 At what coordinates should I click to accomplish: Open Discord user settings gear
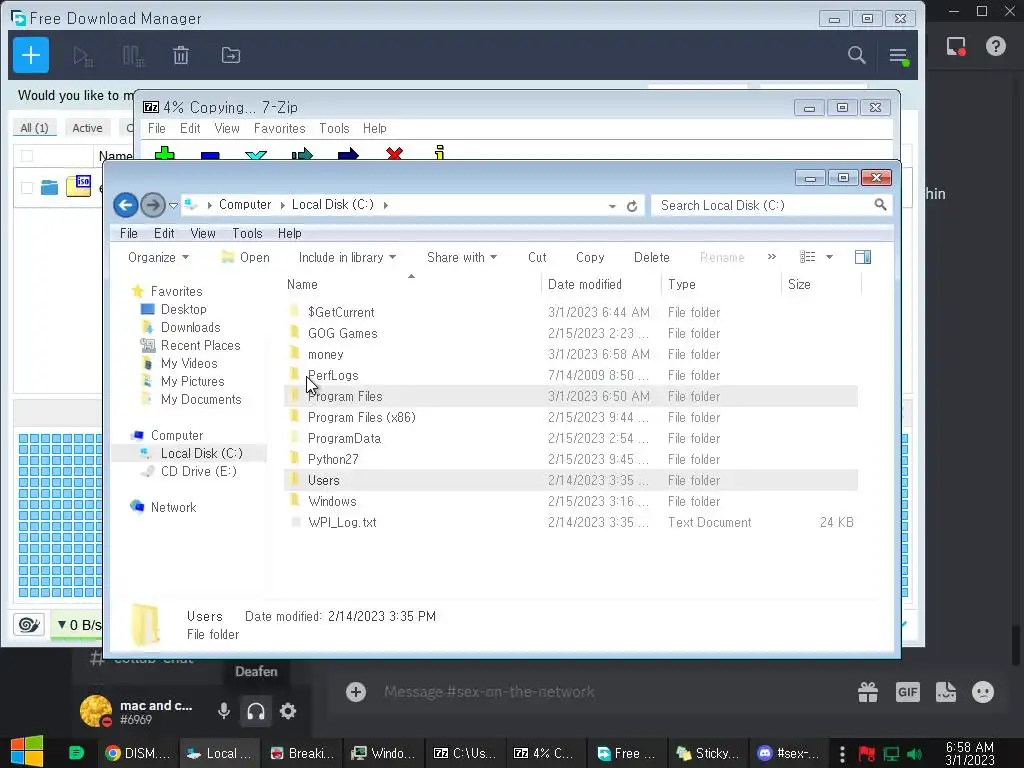click(288, 711)
